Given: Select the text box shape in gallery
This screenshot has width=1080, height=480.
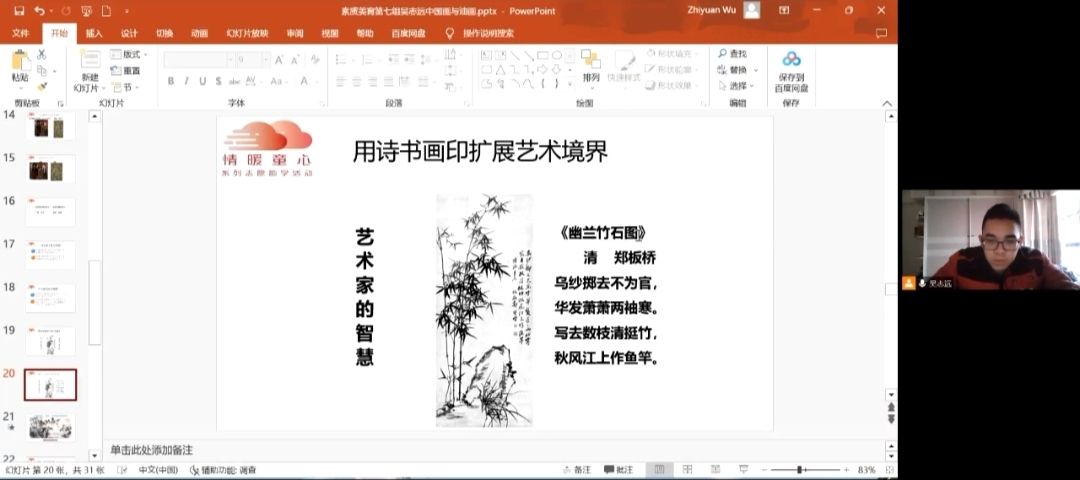Looking at the screenshot, I should click(x=486, y=55).
